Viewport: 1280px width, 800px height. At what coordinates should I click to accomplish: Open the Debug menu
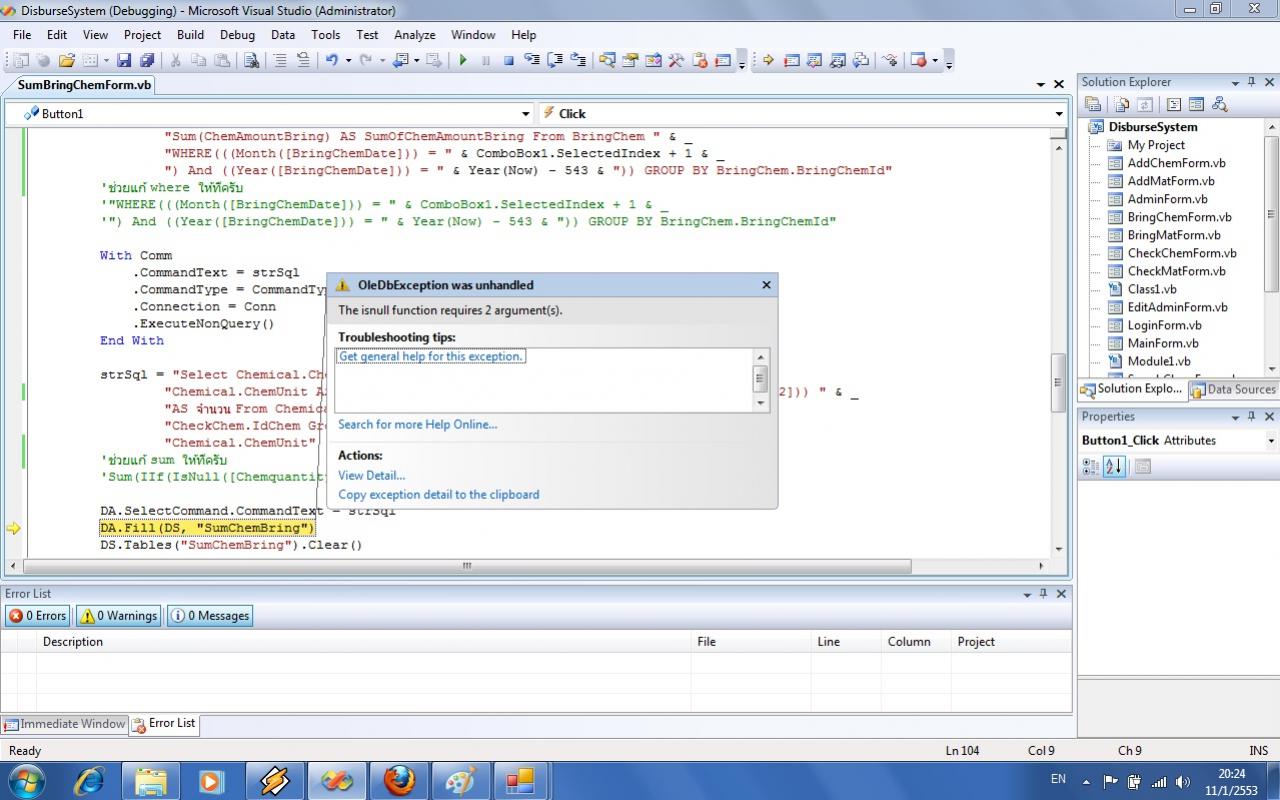point(237,34)
